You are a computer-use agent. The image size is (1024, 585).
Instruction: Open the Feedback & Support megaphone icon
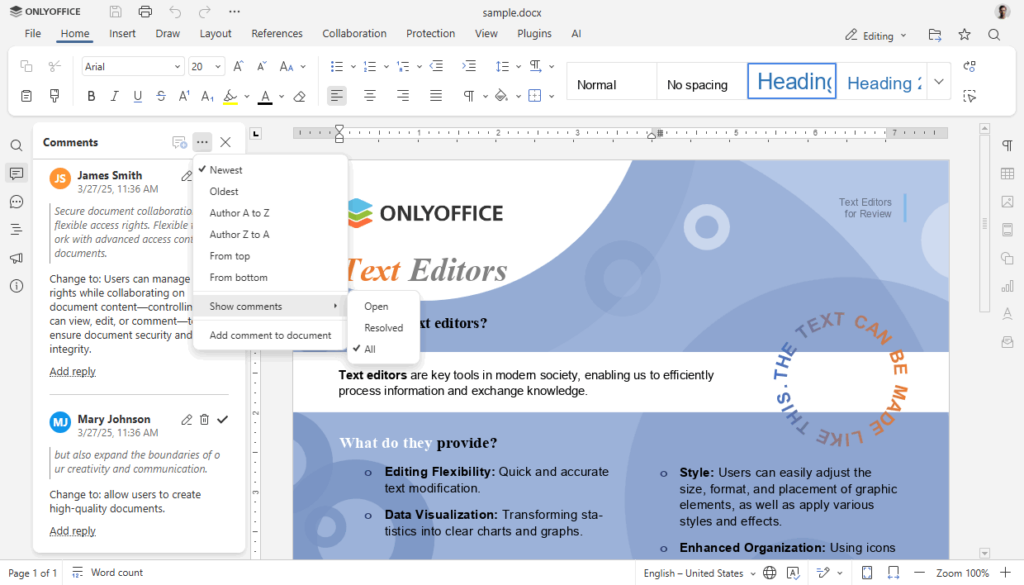pyautogui.click(x=15, y=258)
